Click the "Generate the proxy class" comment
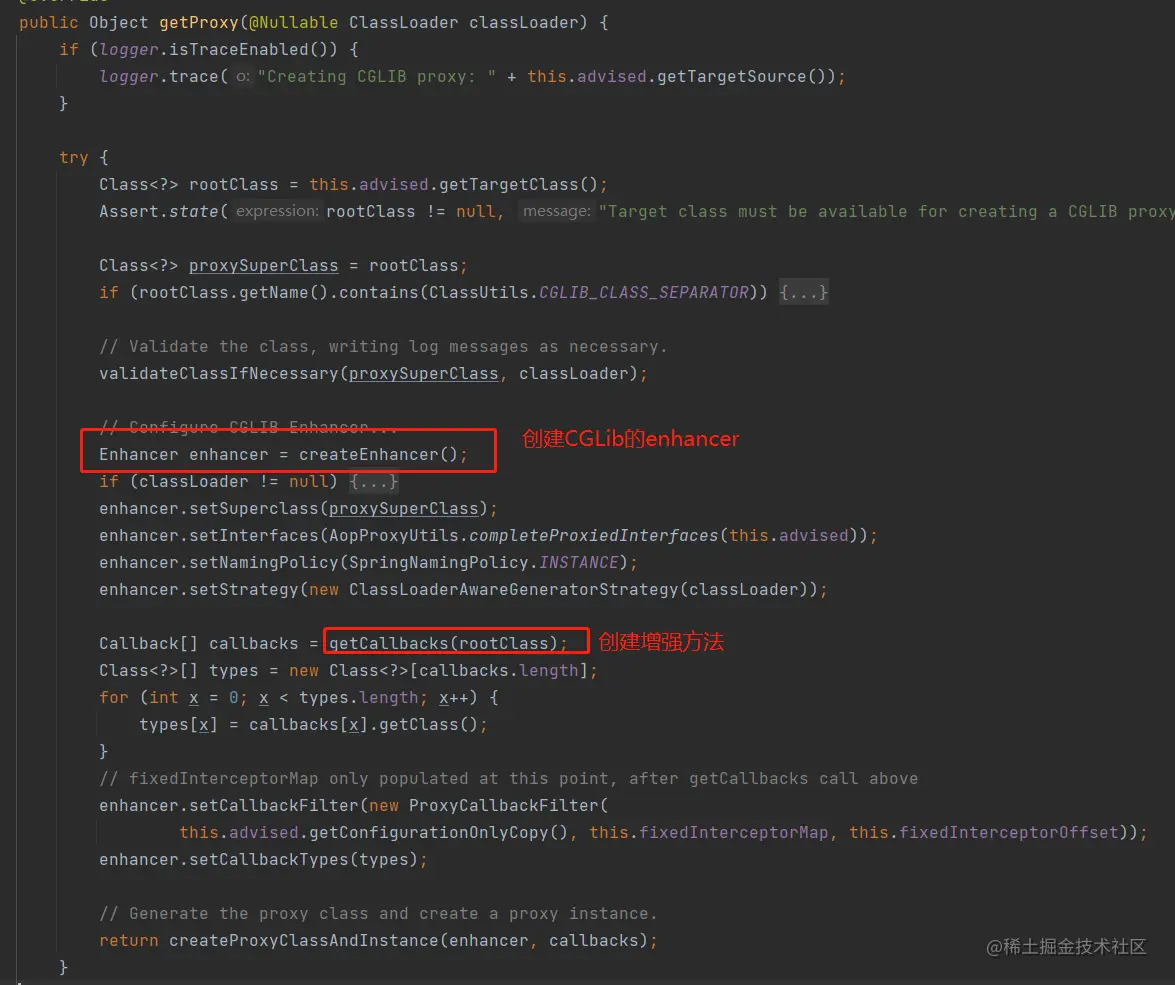This screenshot has width=1175, height=985. tap(378, 913)
